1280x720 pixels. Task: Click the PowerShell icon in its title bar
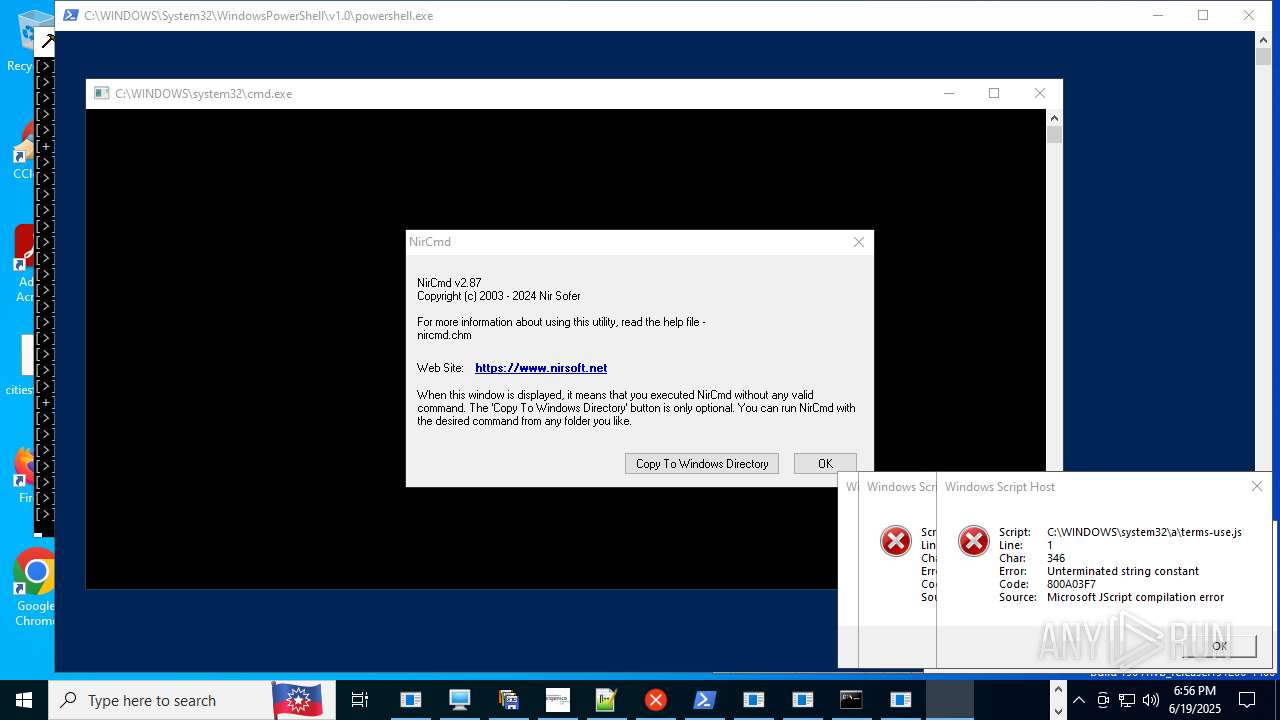pyautogui.click(x=70, y=16)
